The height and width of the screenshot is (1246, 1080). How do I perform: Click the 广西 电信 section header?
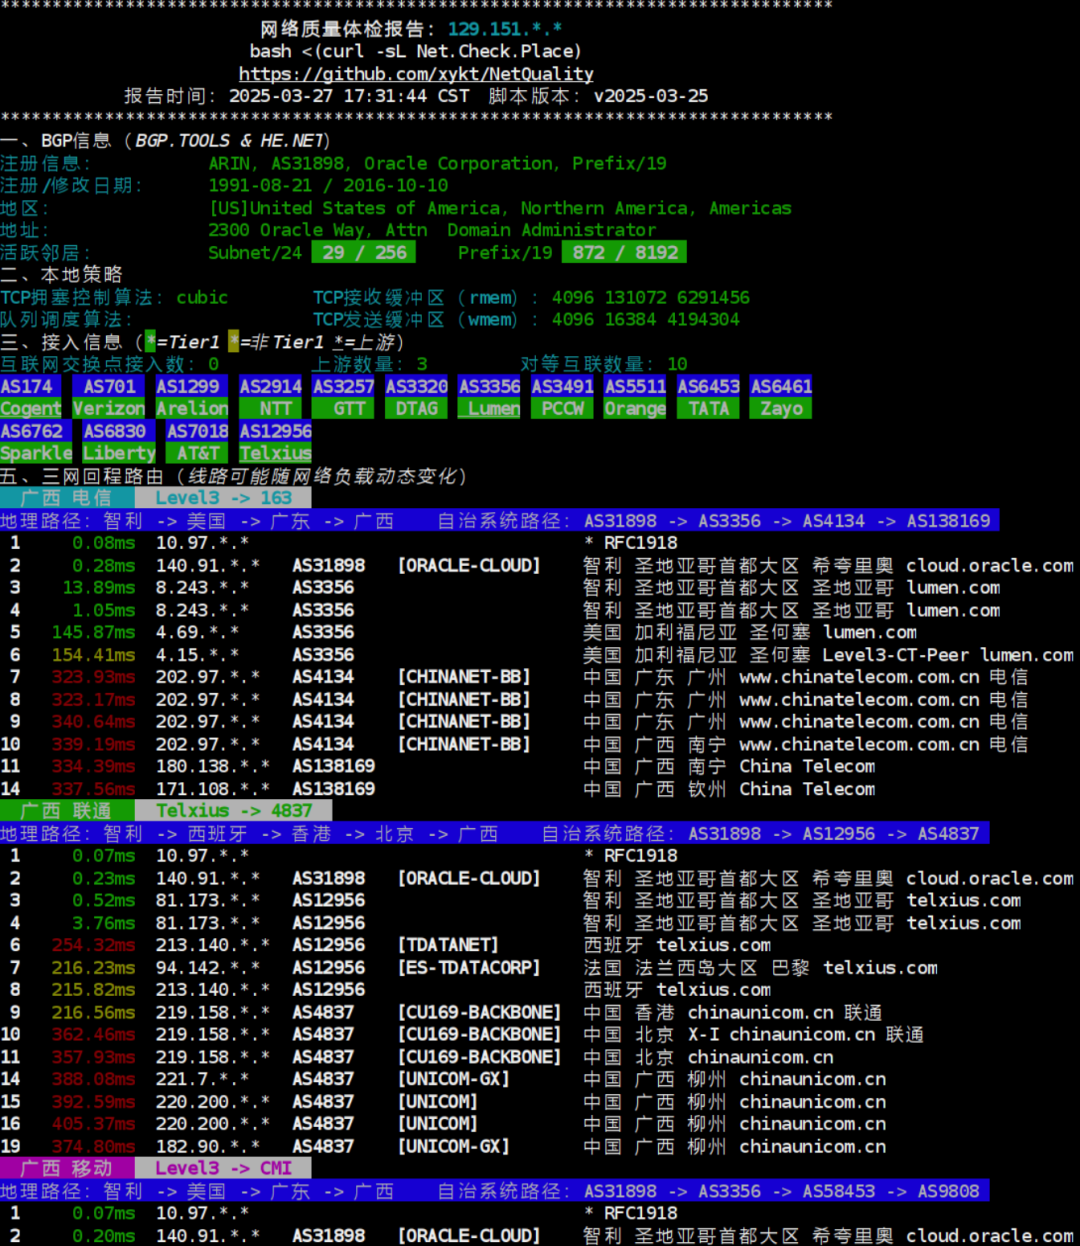[67, 498]
